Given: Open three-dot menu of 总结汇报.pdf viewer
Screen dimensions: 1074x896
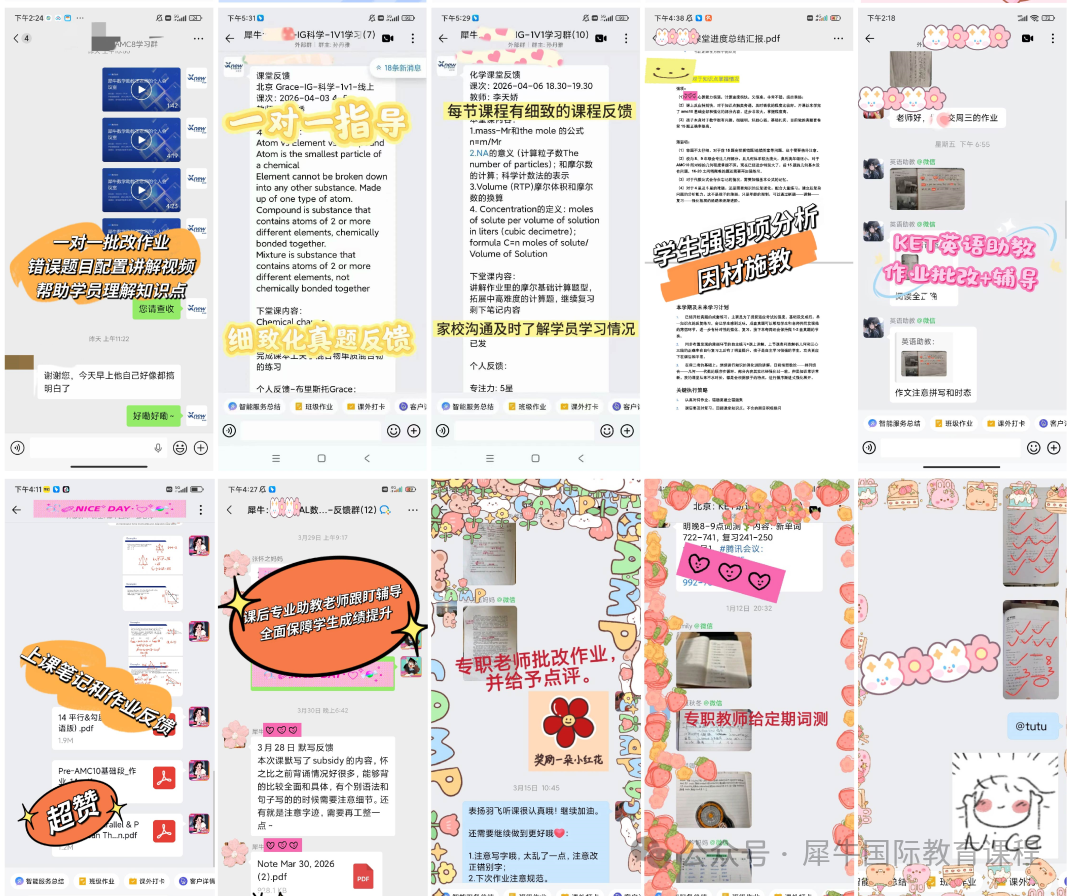Looking at the screenshot, I should (x=838, y=39).
